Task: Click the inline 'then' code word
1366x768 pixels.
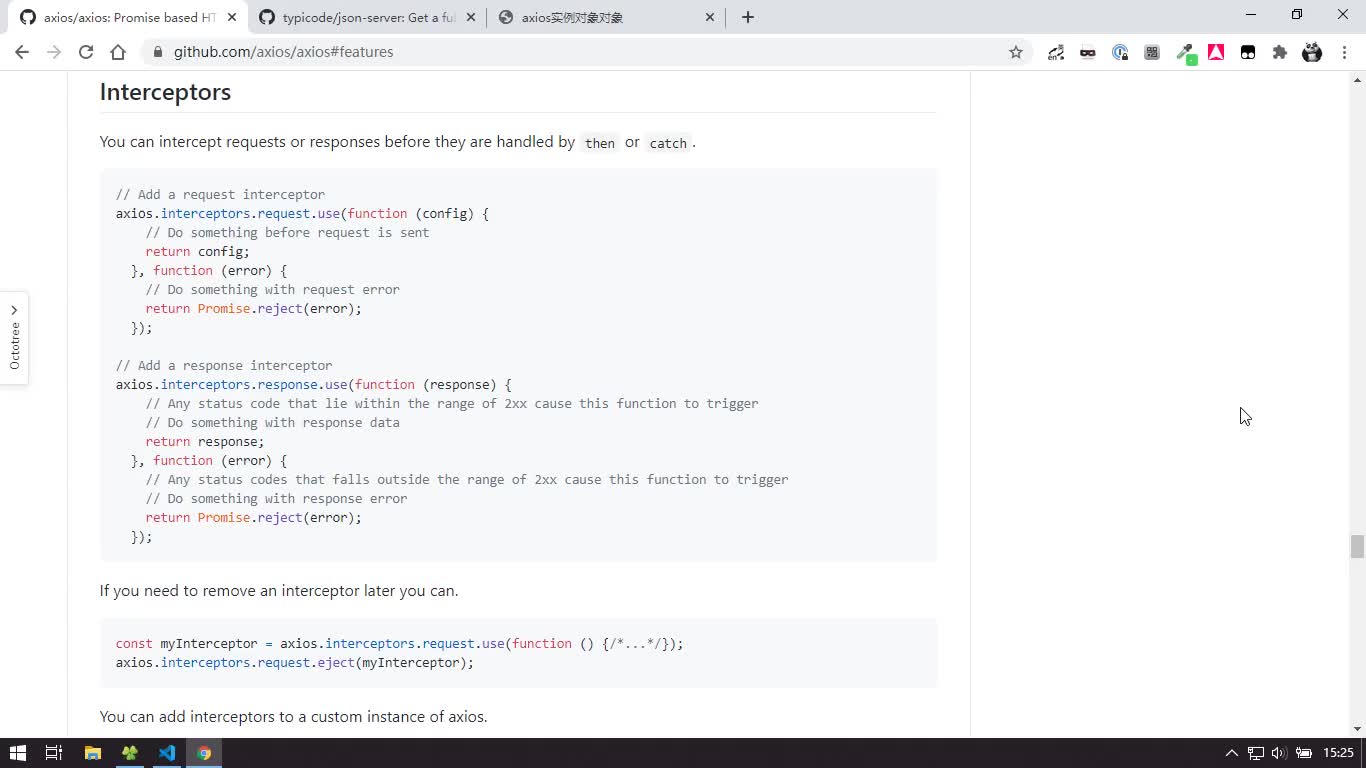Action: [600, 143]
